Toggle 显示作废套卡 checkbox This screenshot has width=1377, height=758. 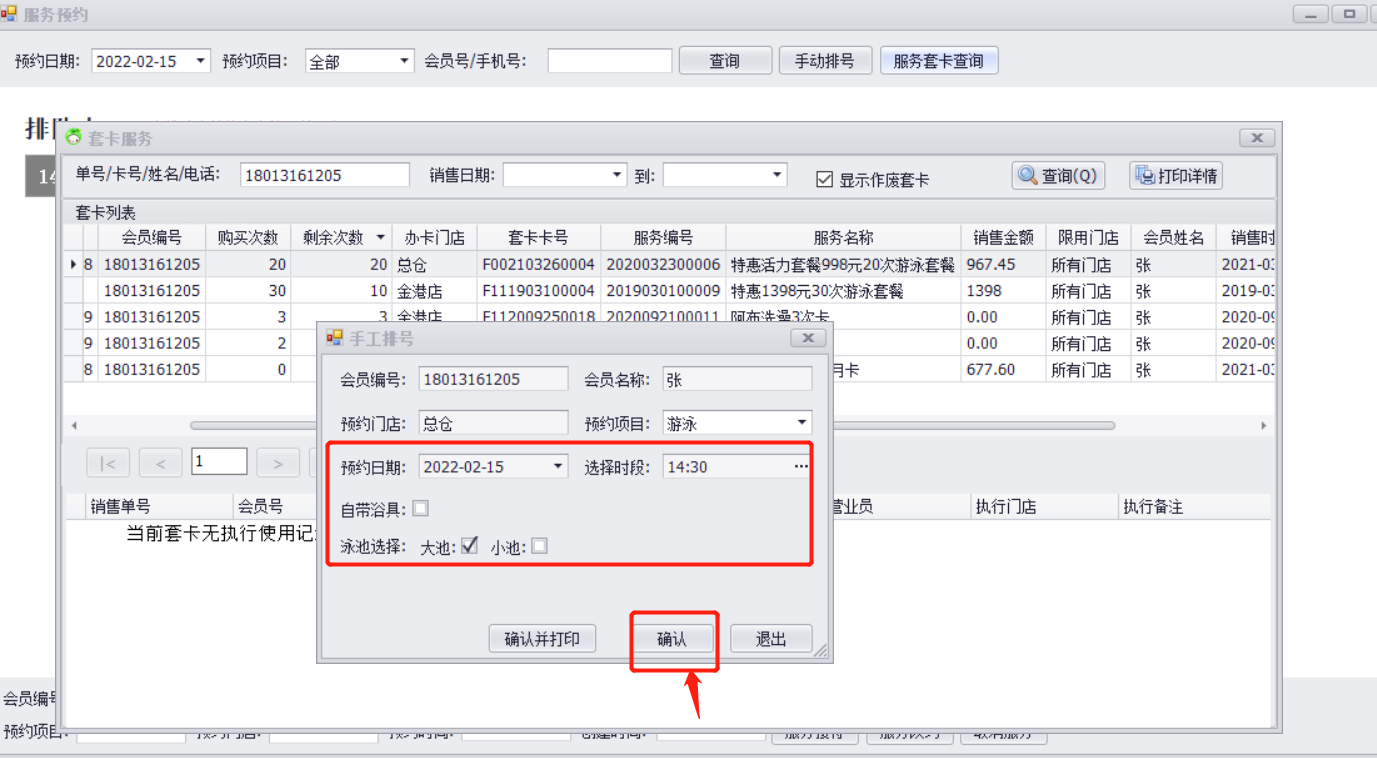coord(825,180)
